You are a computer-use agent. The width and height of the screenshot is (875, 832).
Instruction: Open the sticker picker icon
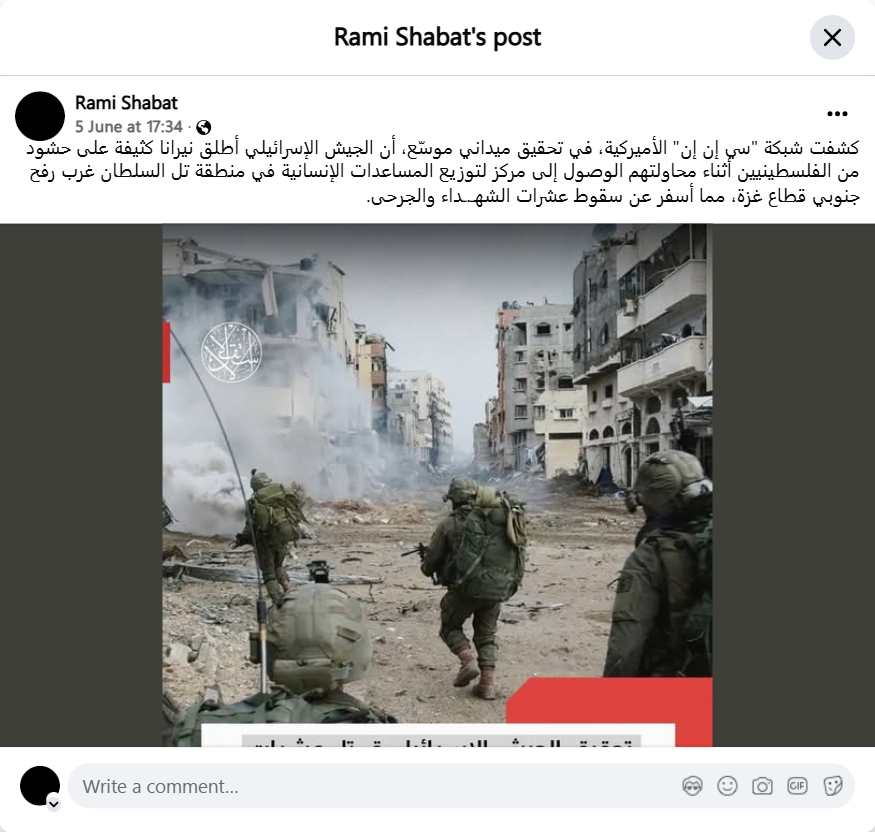click(832, 786)
